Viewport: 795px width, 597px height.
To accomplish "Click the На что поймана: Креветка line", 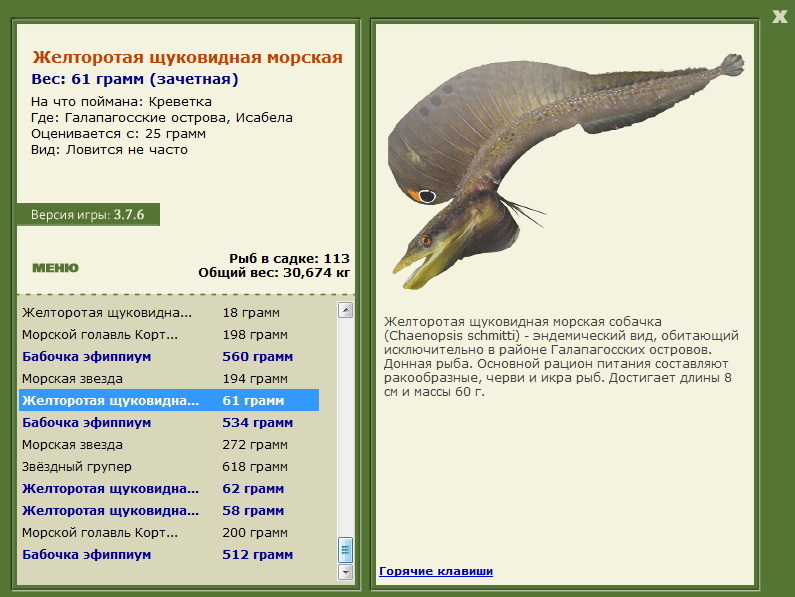I will 121,102.
